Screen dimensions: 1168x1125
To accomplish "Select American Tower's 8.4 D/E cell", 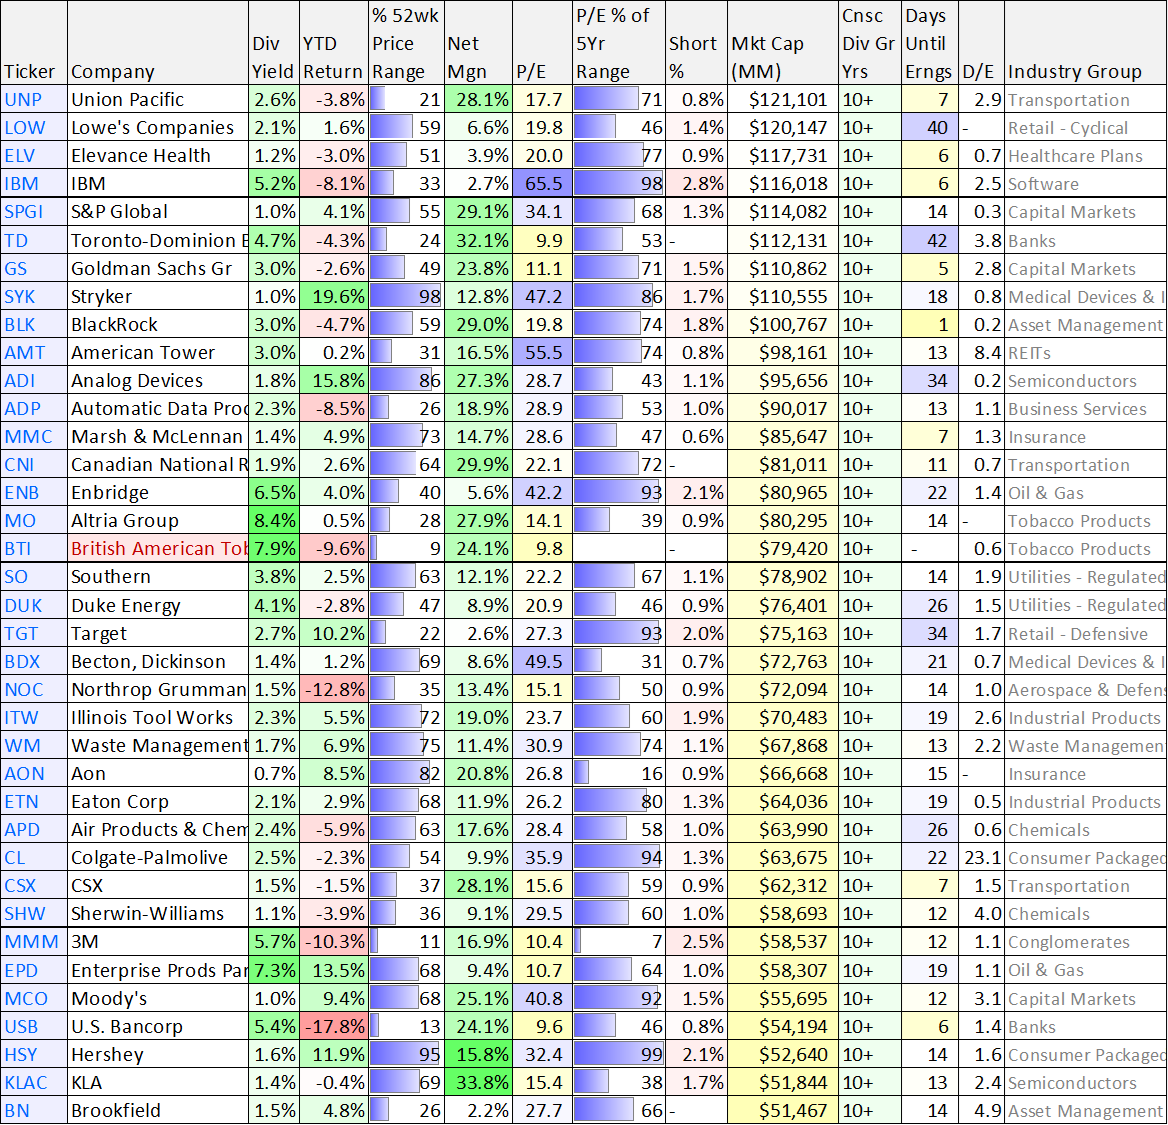I will (981, 352).
